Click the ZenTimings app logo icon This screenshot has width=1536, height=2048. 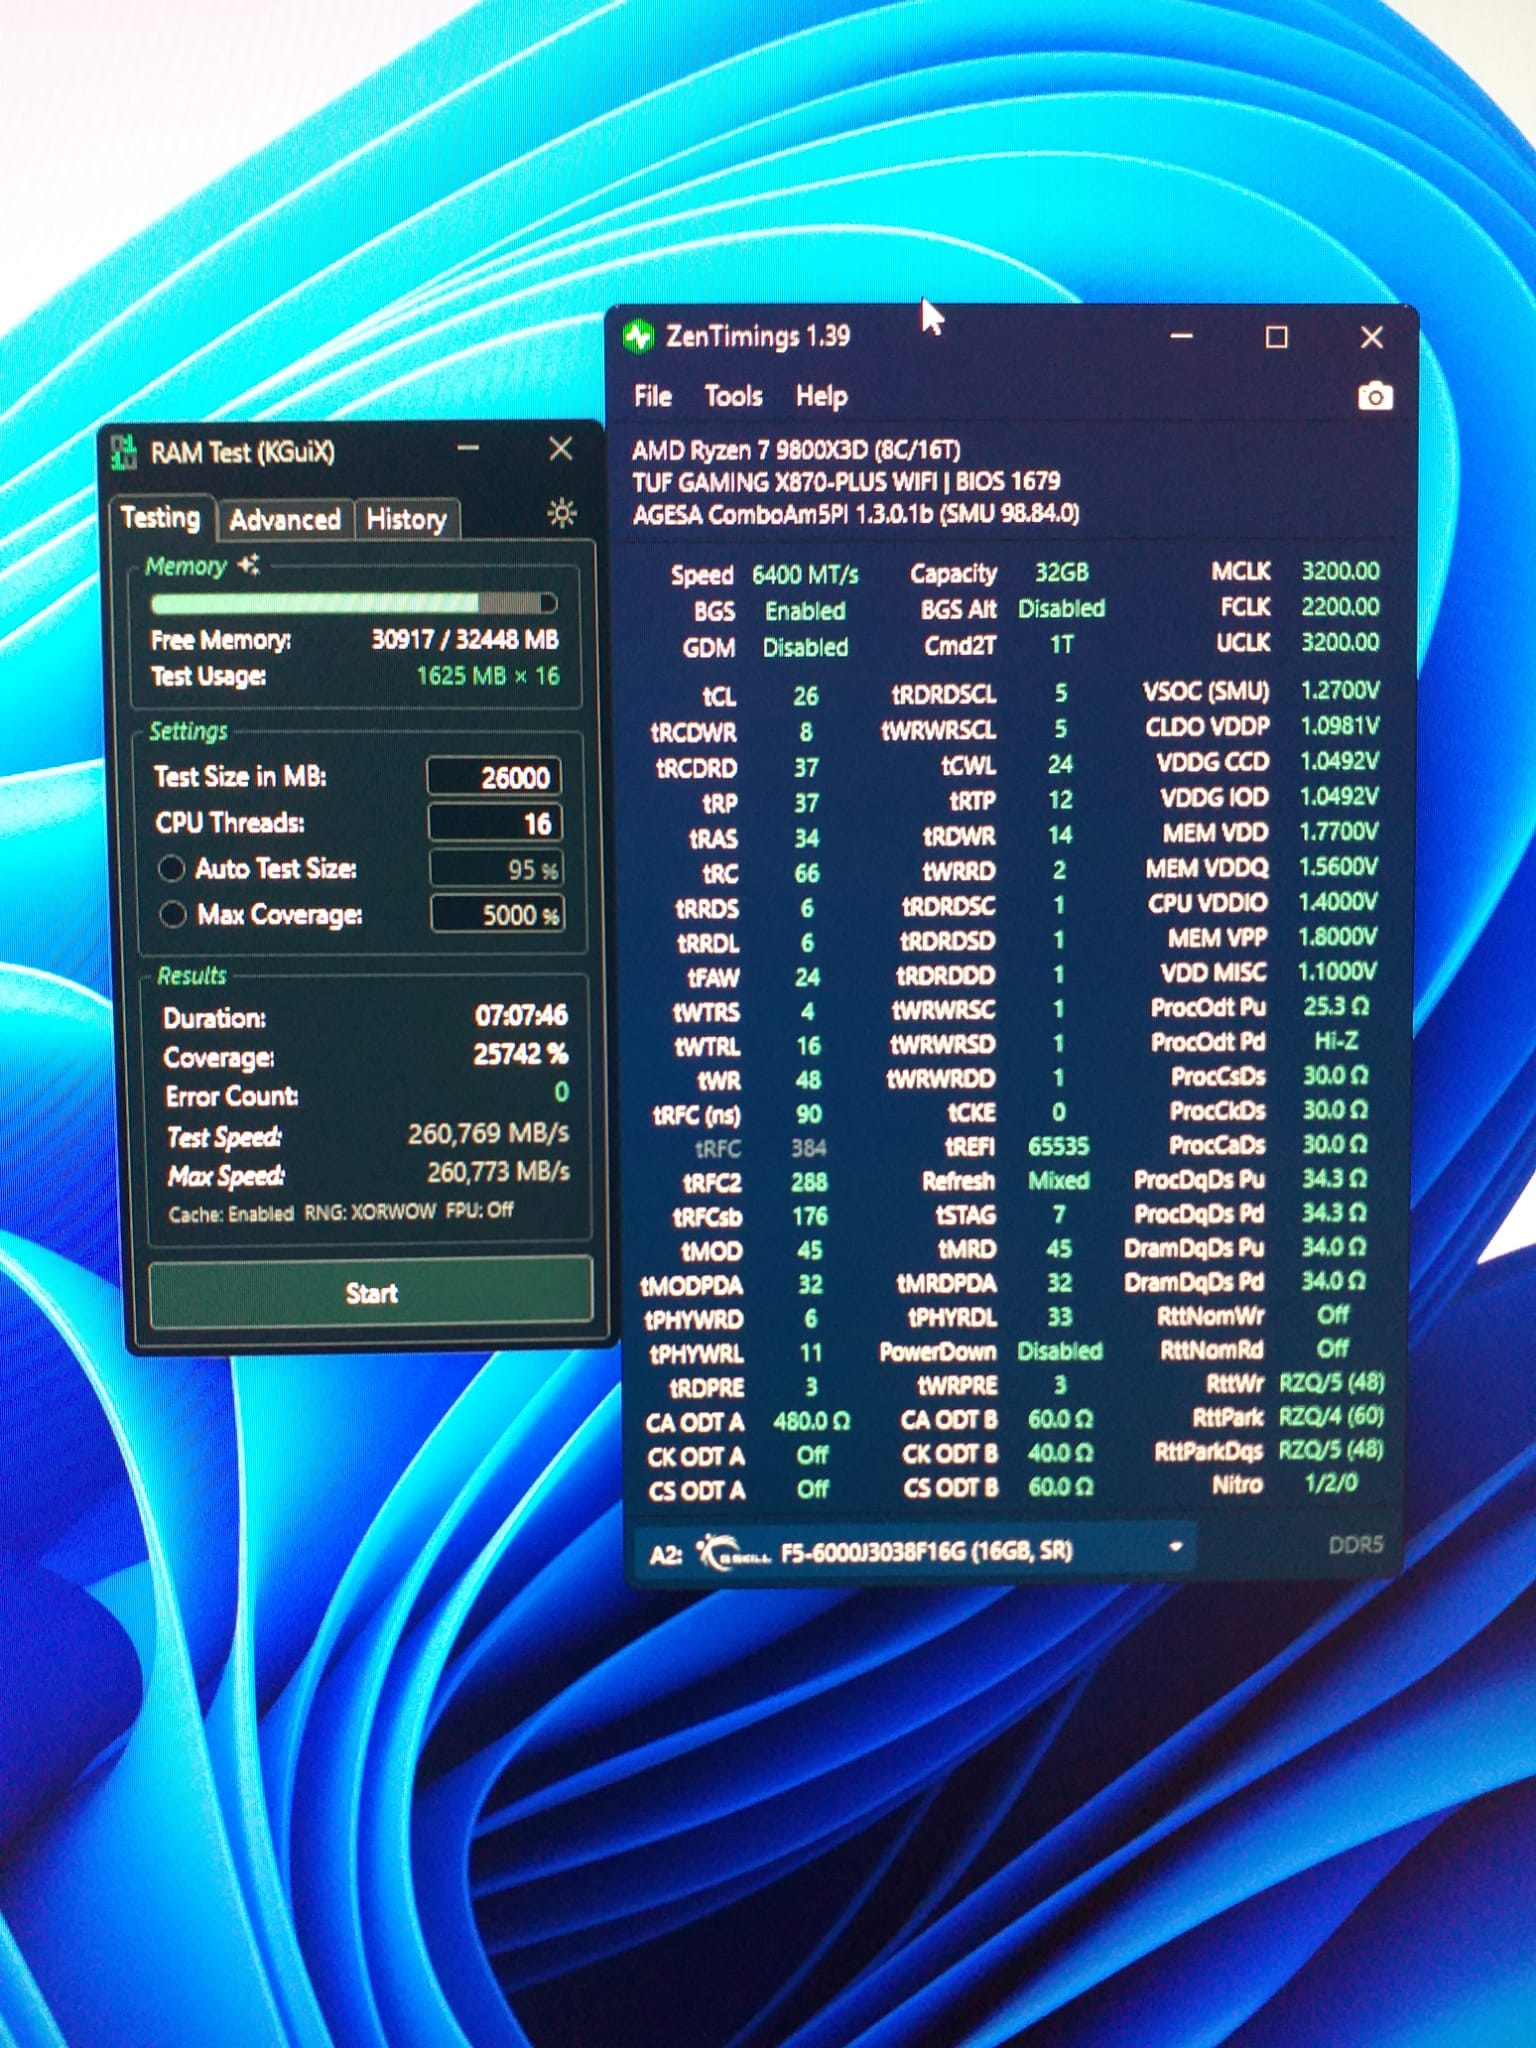pyautogui.click(x=638, y=337)
